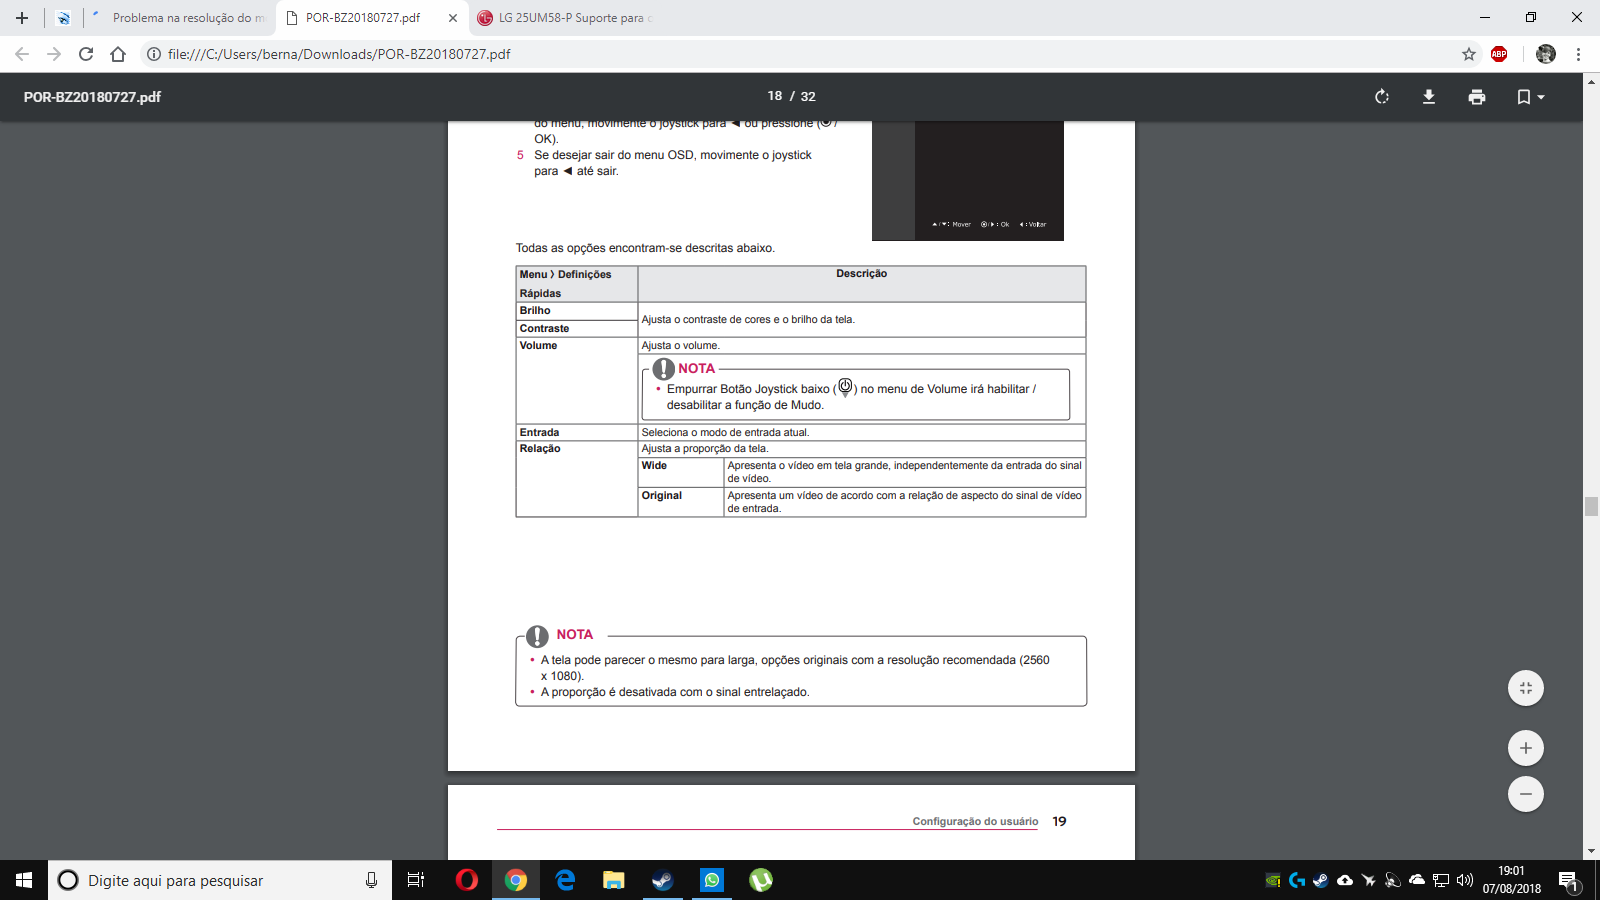This screenshot has width=1600, height=900.
Task: Open the Chrome three-dot menu
Action: click(1579, 54)
